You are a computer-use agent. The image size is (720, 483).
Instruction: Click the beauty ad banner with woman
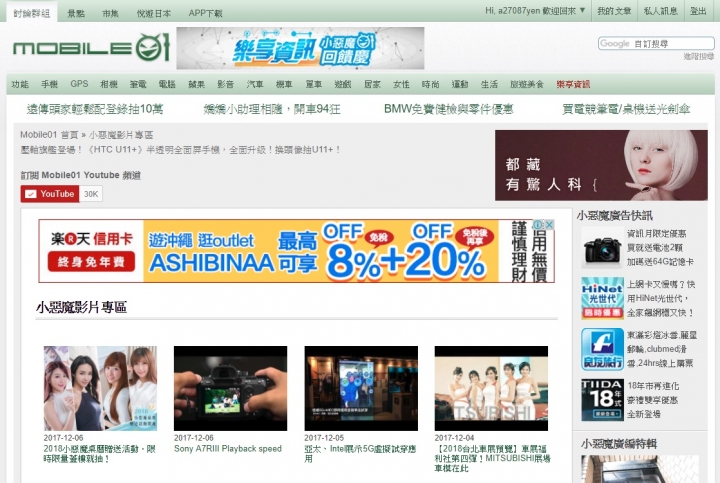601,165
